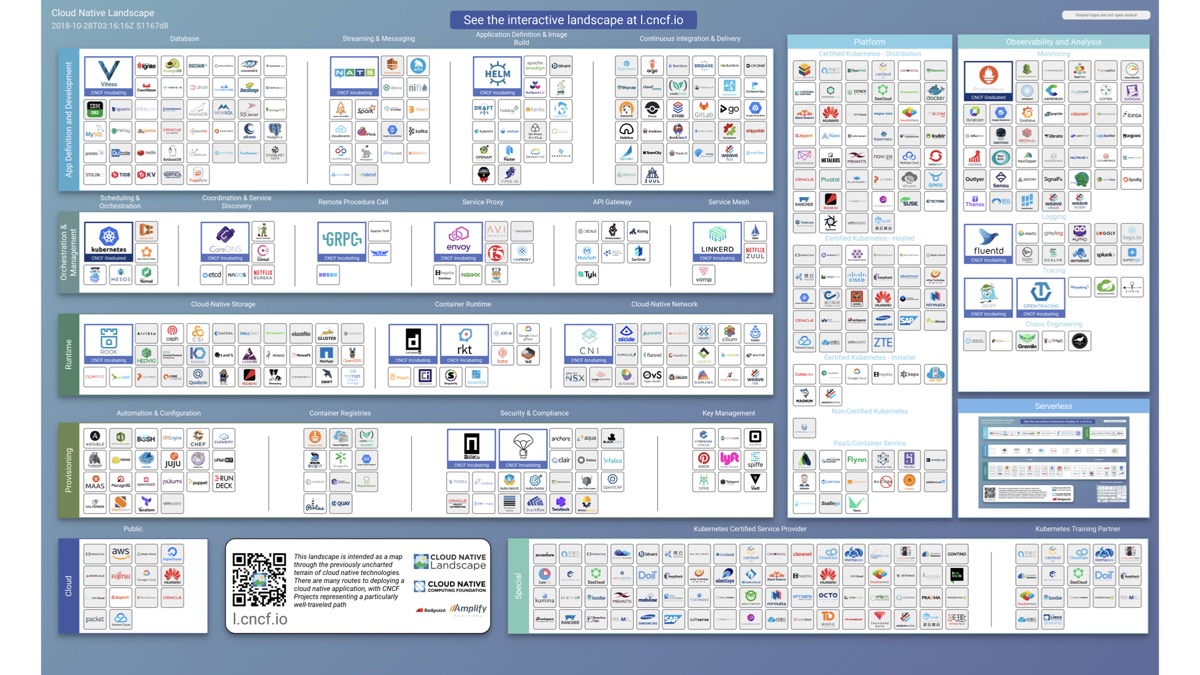Open the Fujitsu logo in Public cloud
This screenshot has height=675, width=1200.
tap(120, 575)
